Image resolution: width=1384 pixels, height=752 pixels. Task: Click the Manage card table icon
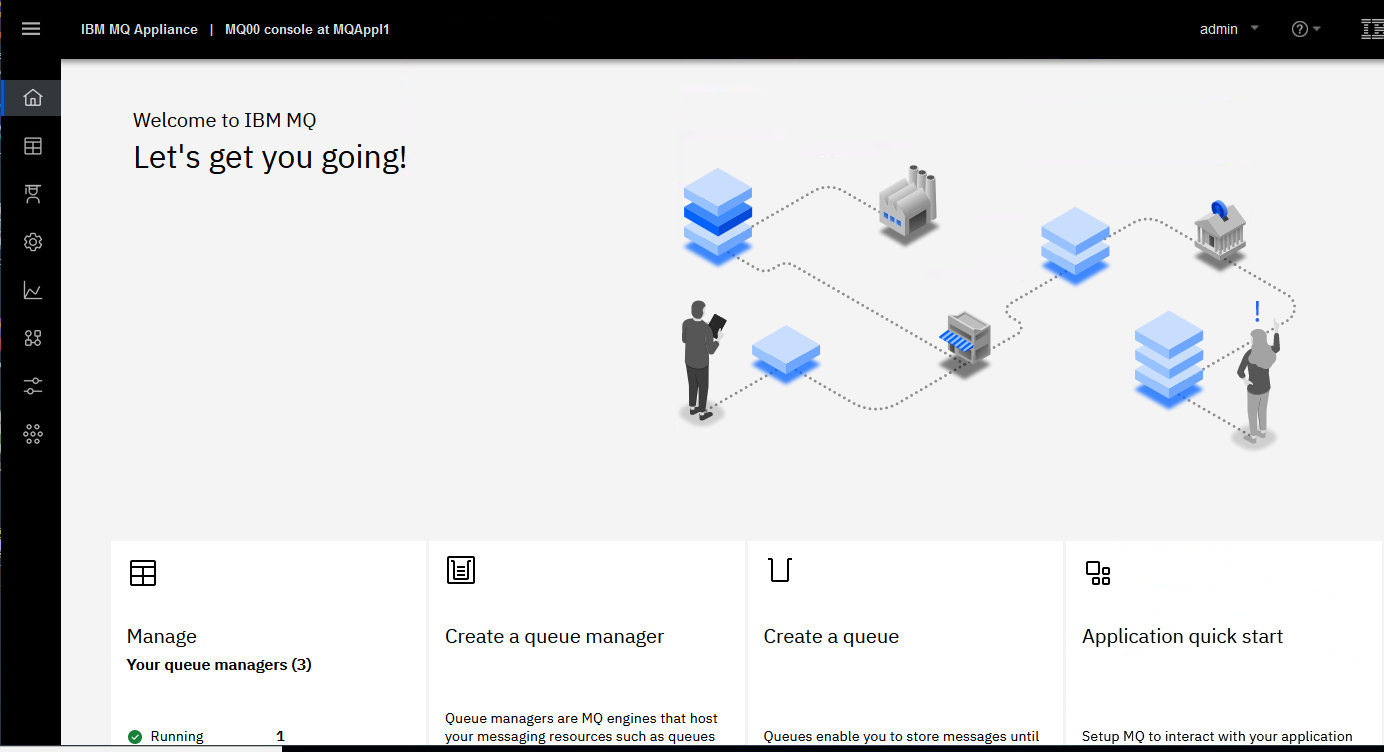pyautogui.click(x=143, y=573)
